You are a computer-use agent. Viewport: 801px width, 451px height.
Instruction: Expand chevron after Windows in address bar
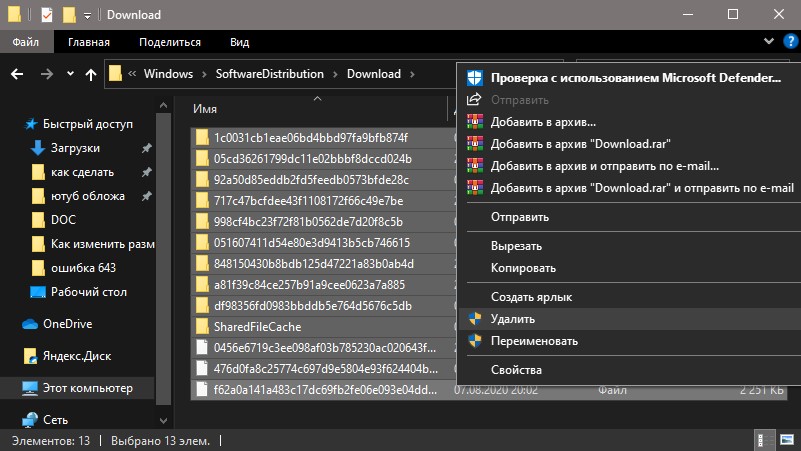tap(204, 75)
